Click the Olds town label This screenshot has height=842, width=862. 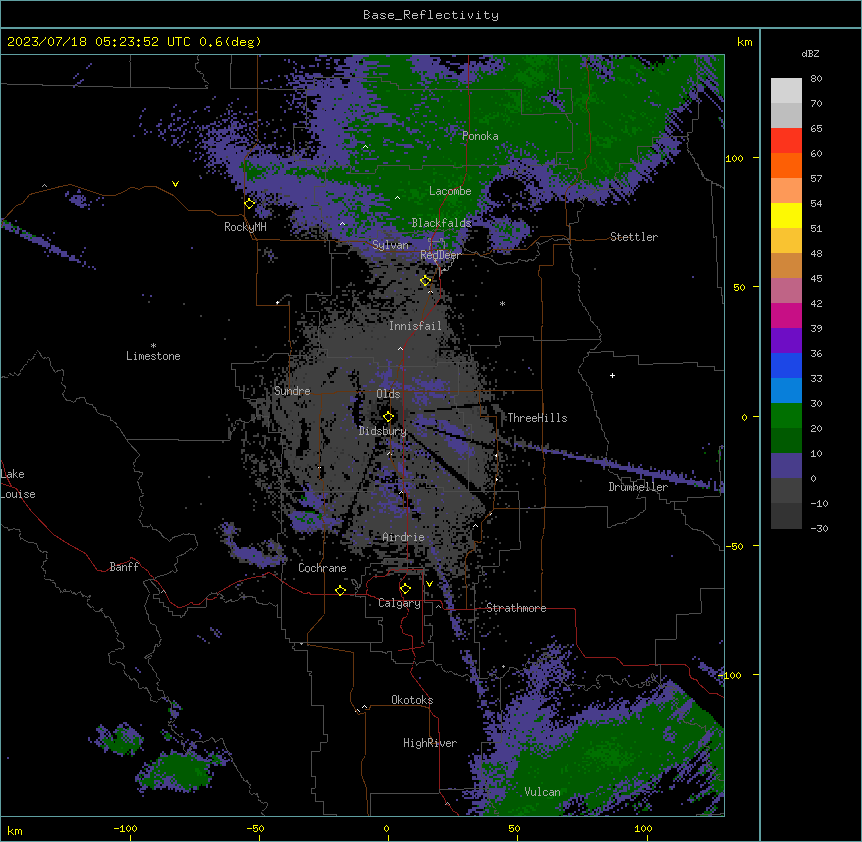click(x=388, y=394)
